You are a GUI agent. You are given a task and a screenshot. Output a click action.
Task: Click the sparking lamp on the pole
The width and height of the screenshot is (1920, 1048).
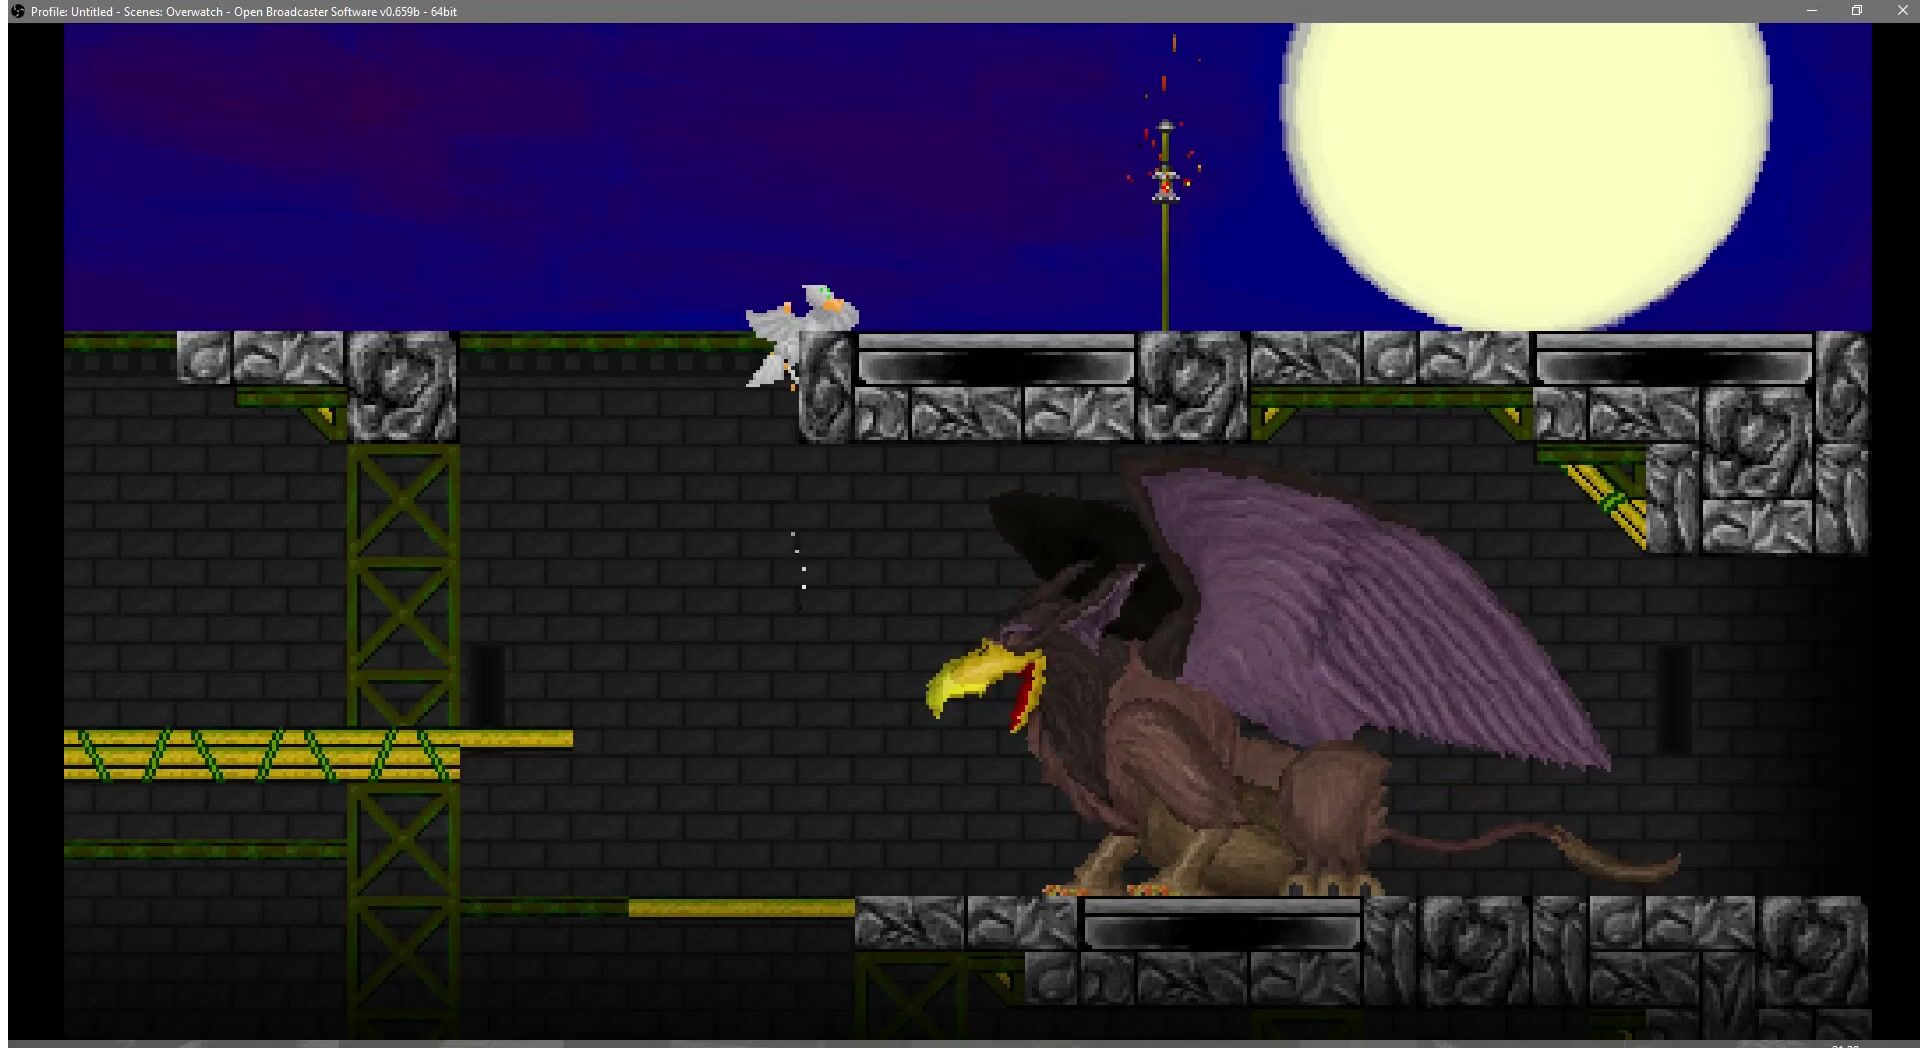[x=1165, y=182]
